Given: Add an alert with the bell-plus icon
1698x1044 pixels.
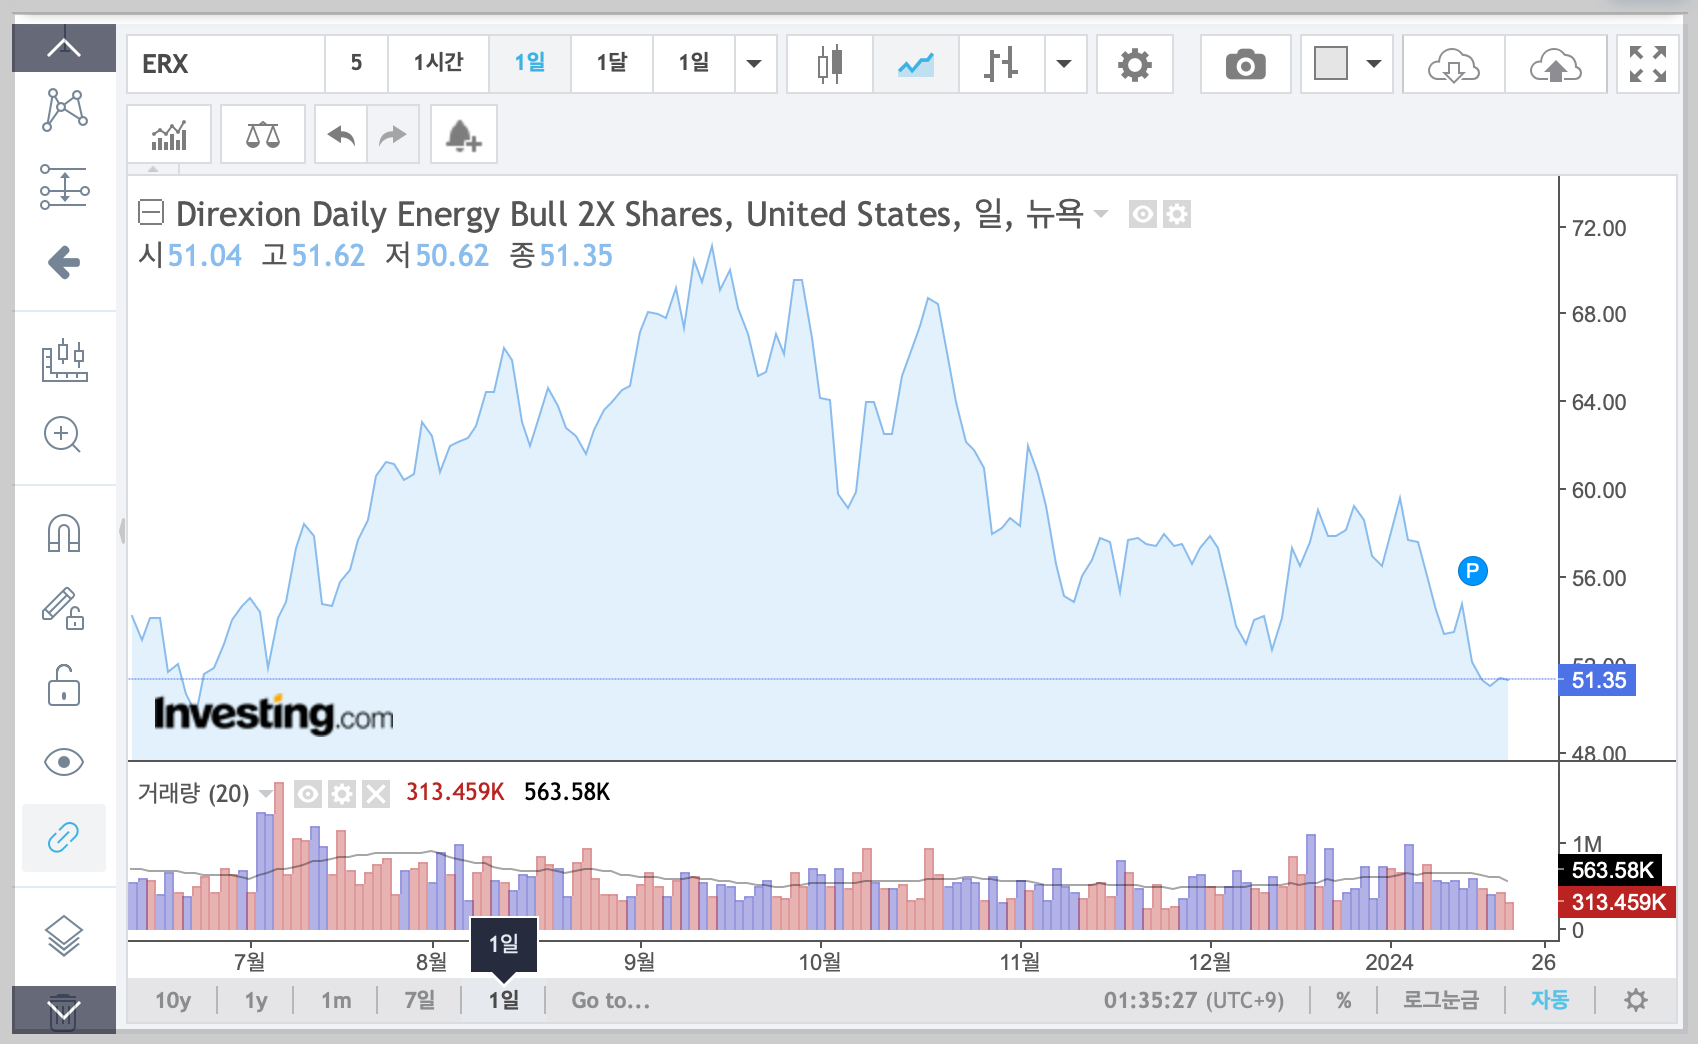Looking at the screenshot, I should tap(464, 134).
